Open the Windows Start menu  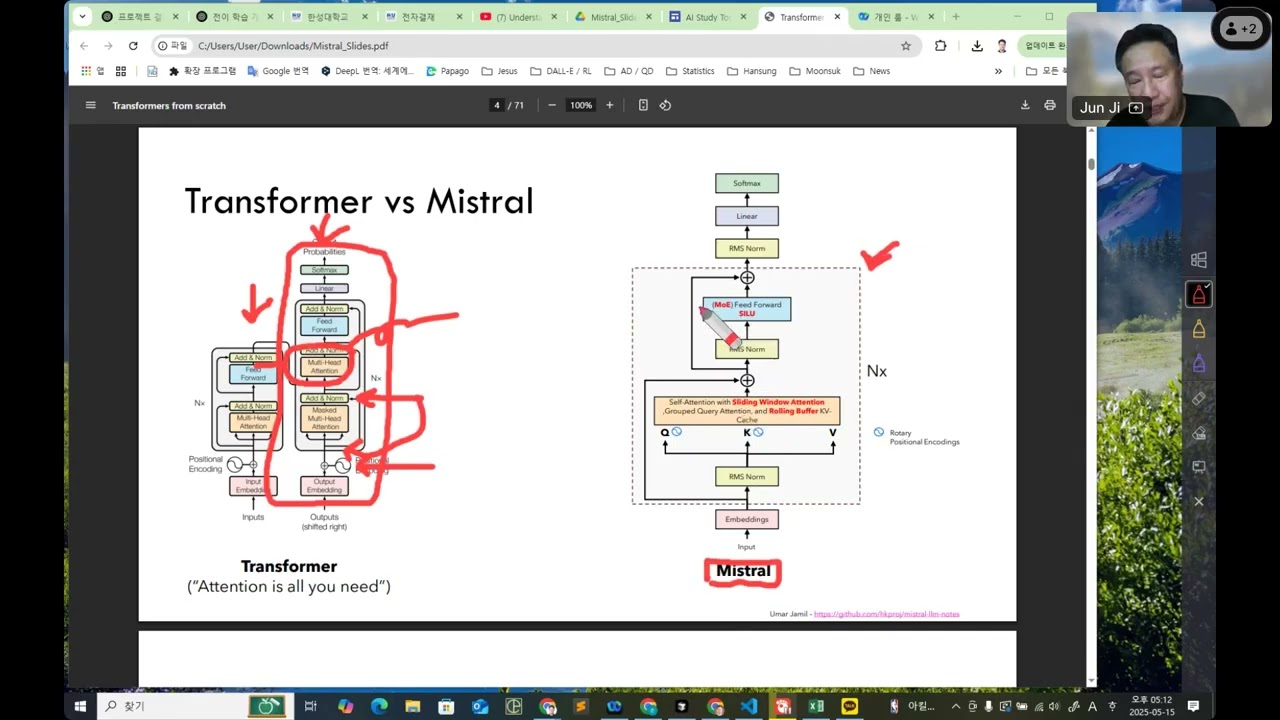(80, 706)
